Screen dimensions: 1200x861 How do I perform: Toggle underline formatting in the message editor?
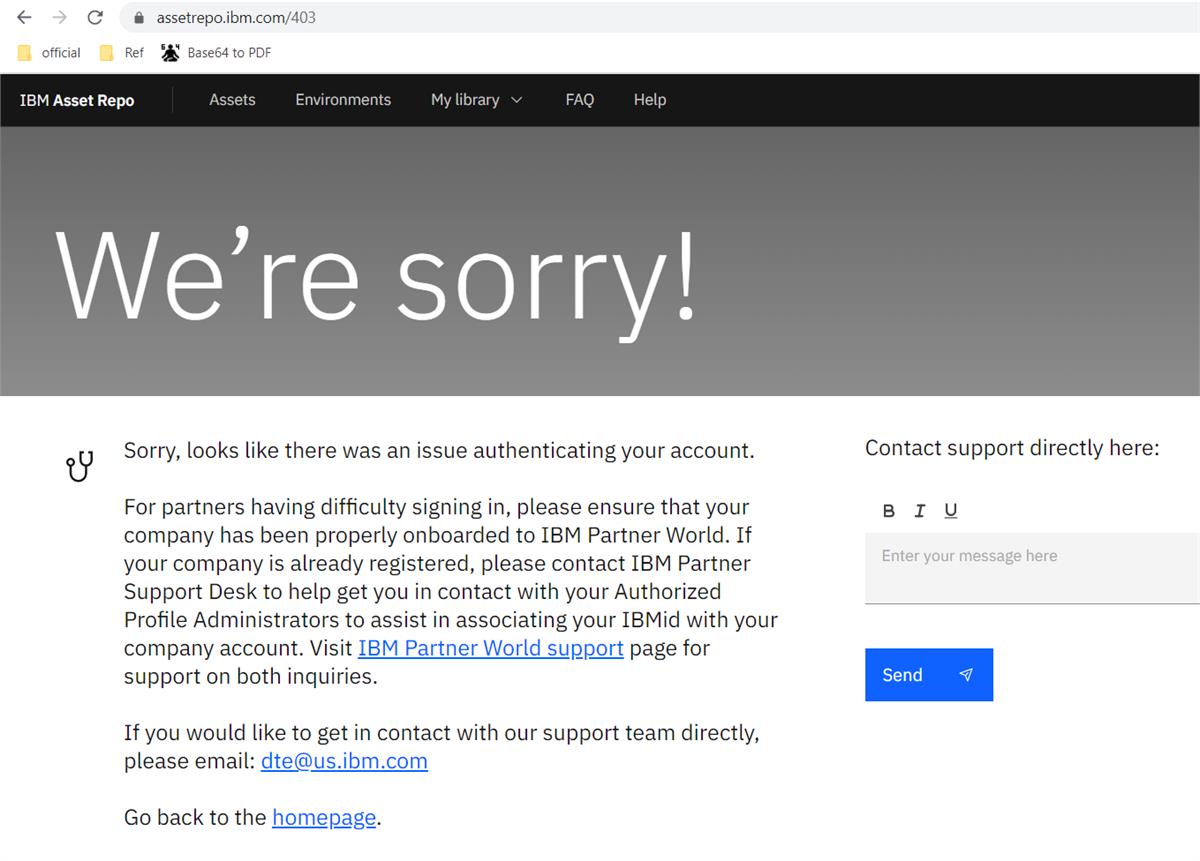[x=951, y=511]
